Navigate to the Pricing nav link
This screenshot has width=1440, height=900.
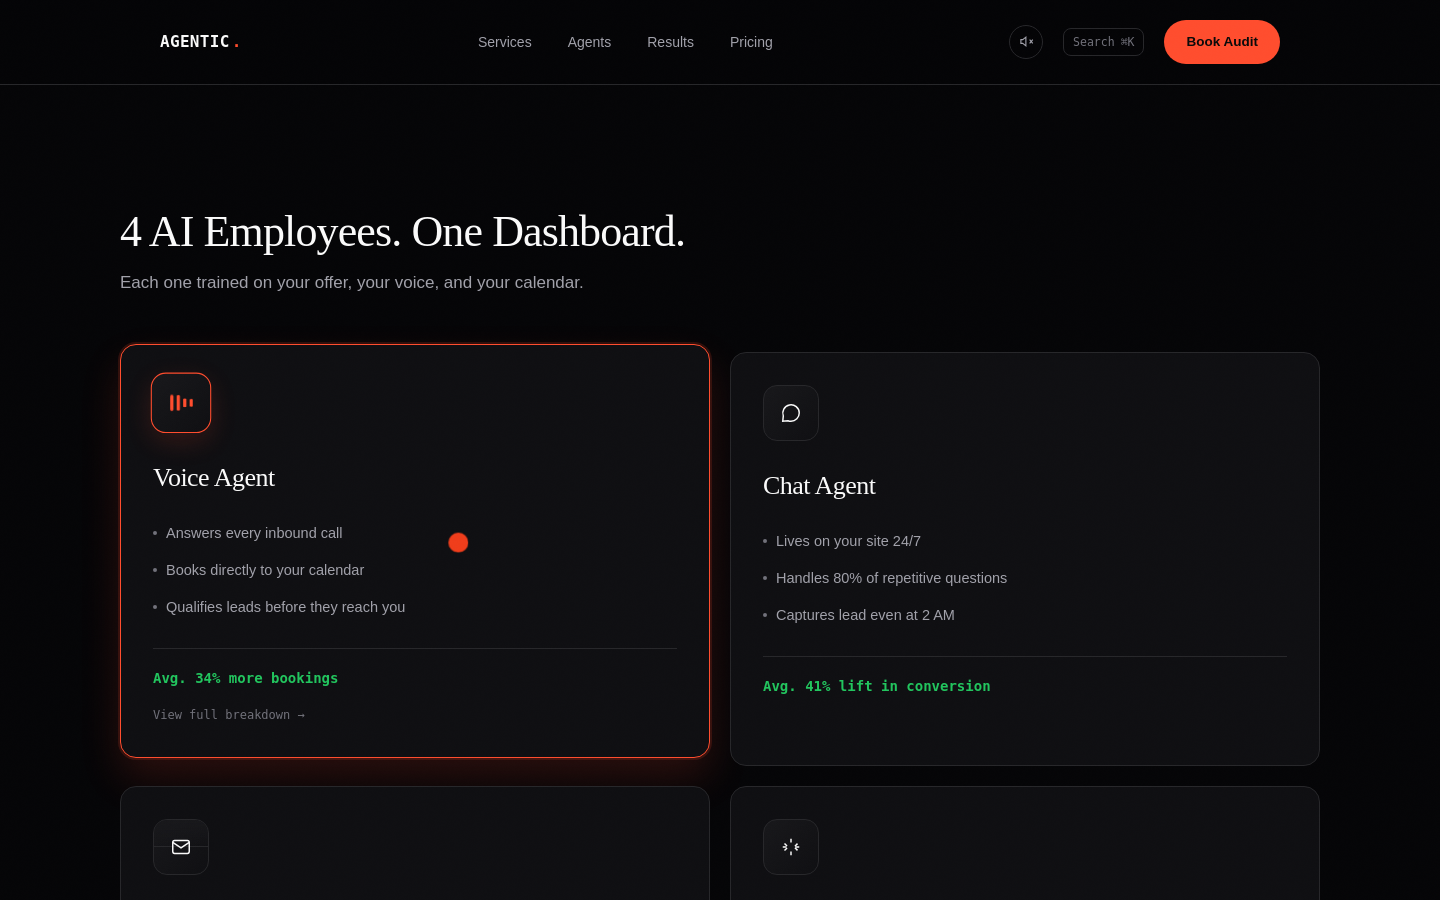[751, 42]
